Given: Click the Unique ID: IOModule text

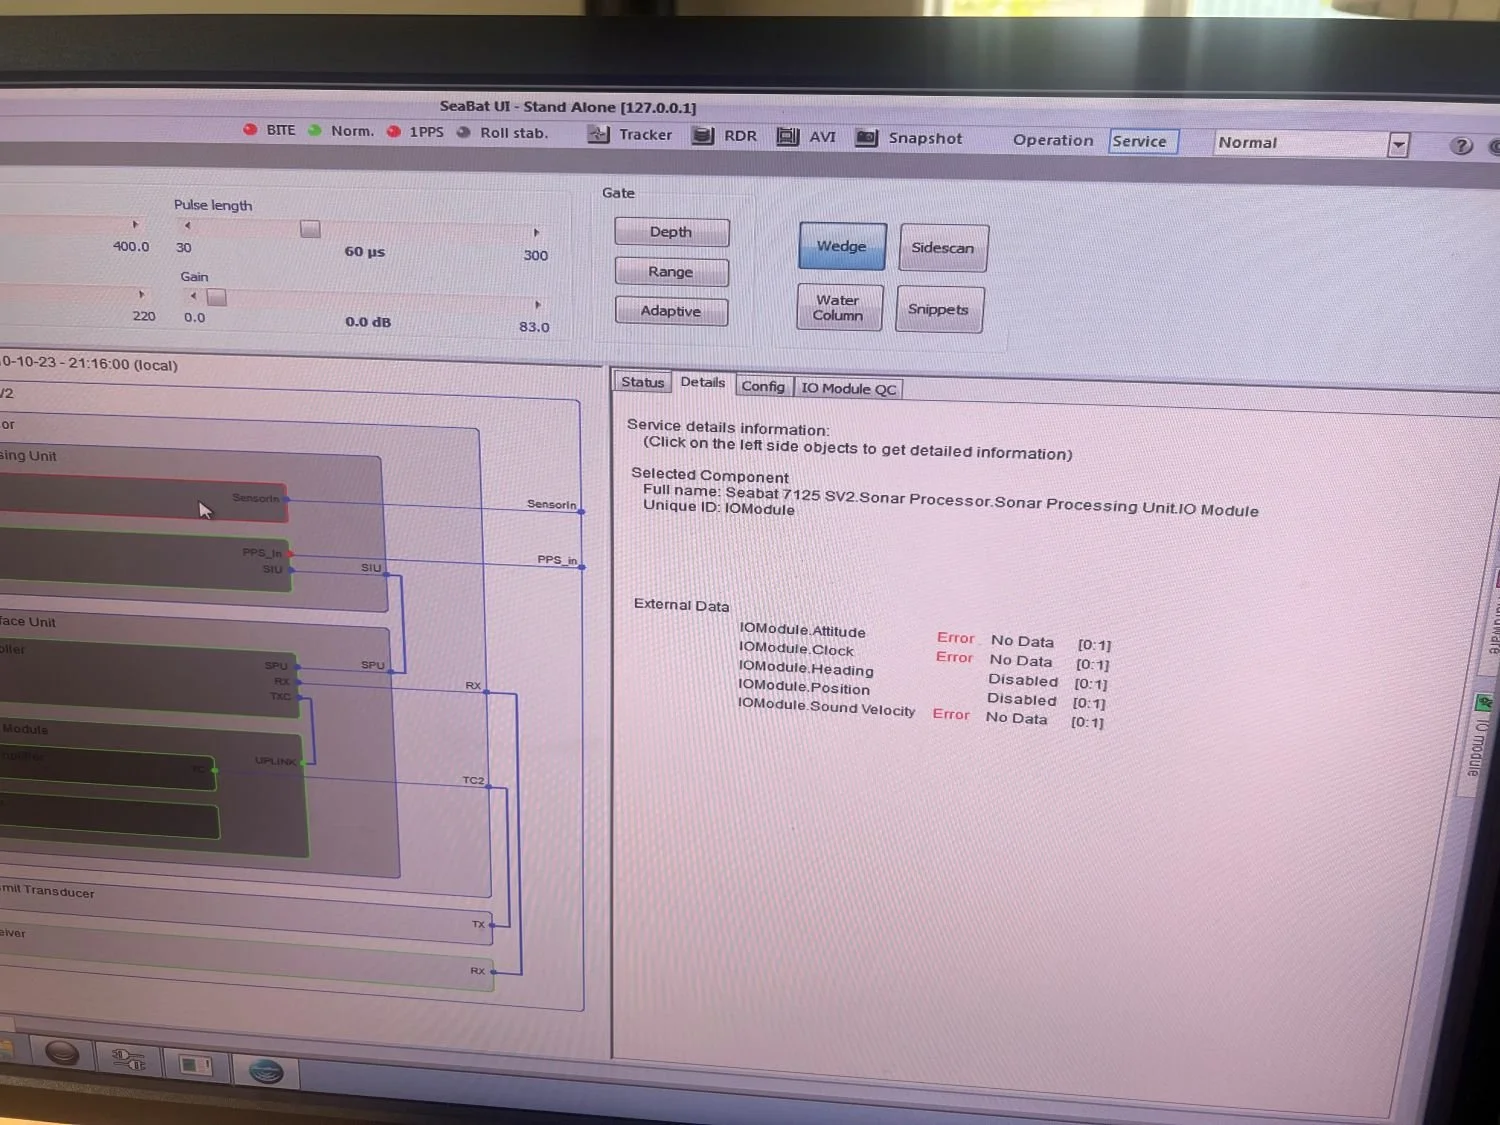Looking at the screenshot, I should pyautogui.click(x=719, y=507).
